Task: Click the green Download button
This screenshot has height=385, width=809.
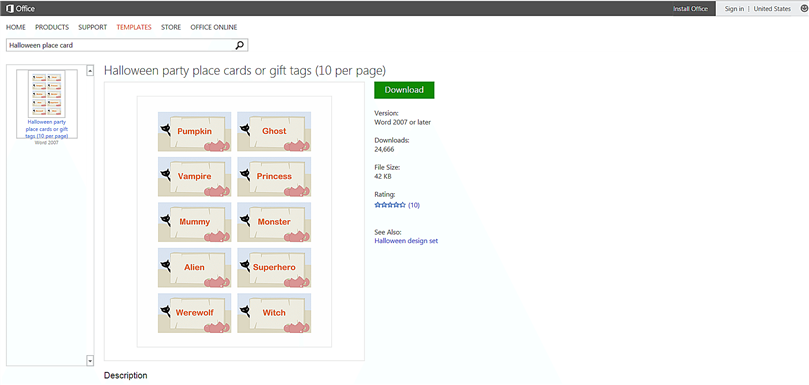Action: [404, 90]
